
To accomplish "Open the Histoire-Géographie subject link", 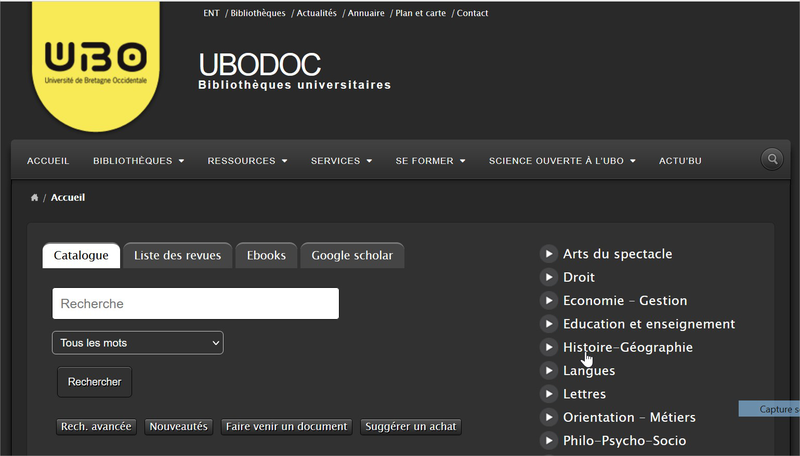I will [x=627, y=347].
